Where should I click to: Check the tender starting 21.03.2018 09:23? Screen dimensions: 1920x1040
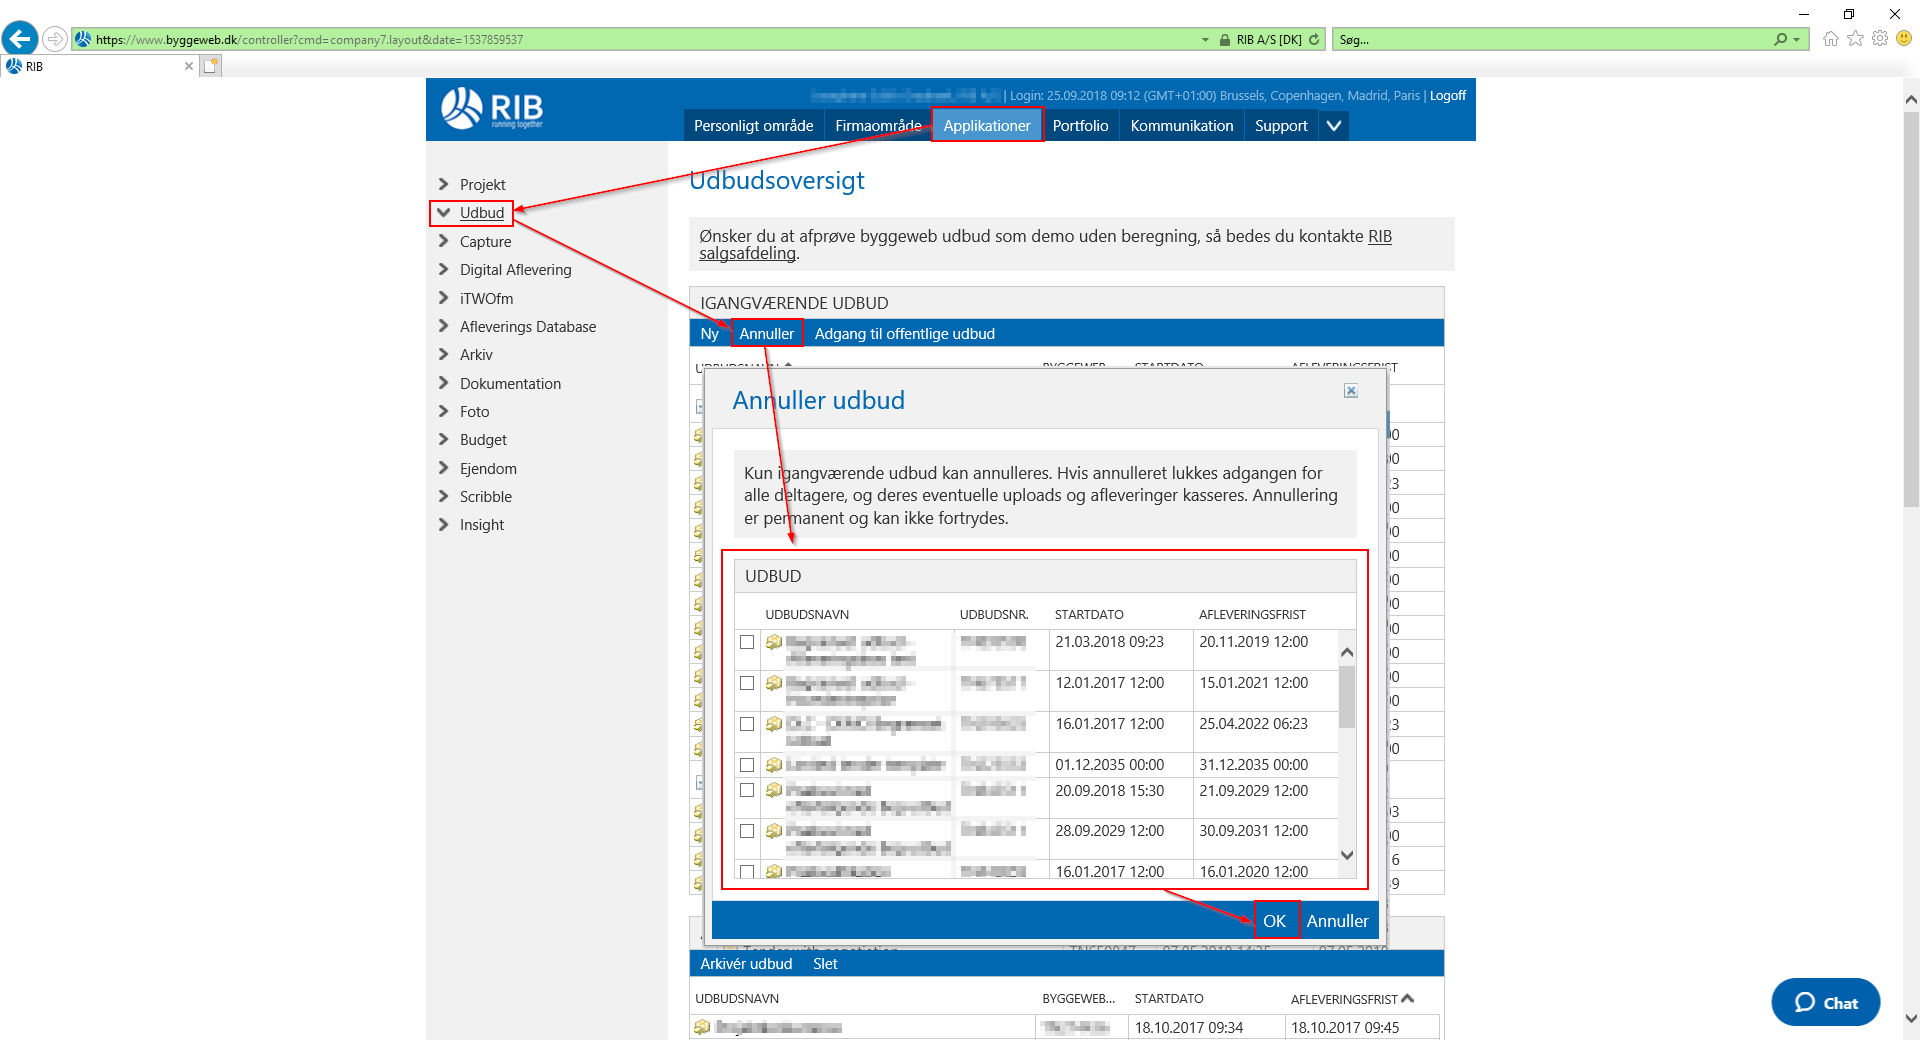pyautogui.click(x=747, y=642)
